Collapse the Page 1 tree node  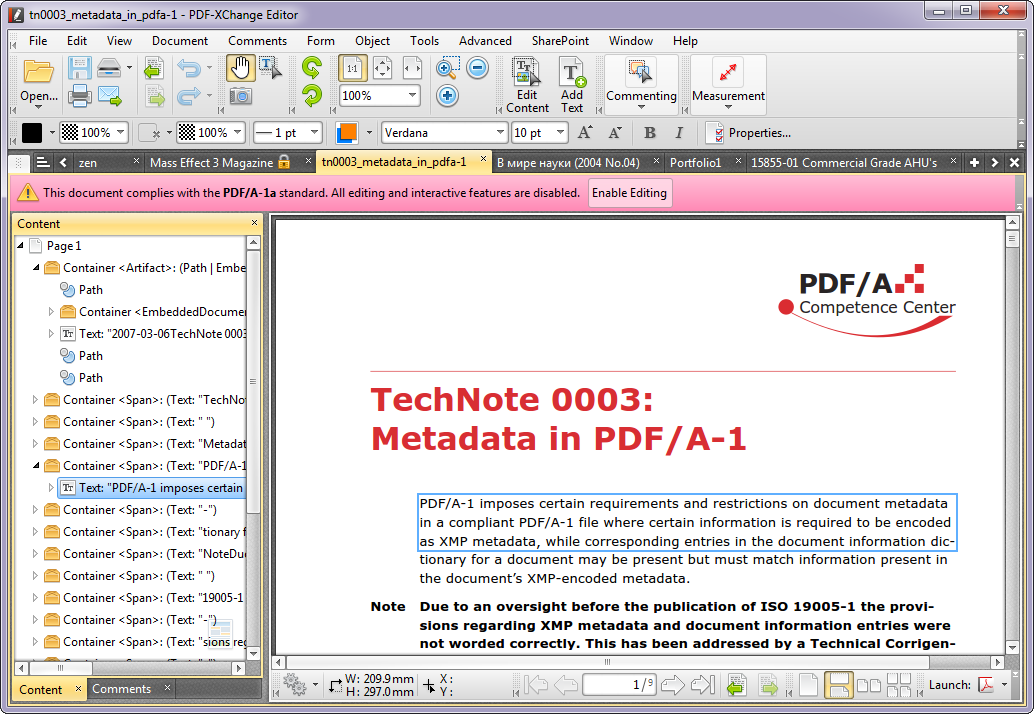tap(21, 246)
